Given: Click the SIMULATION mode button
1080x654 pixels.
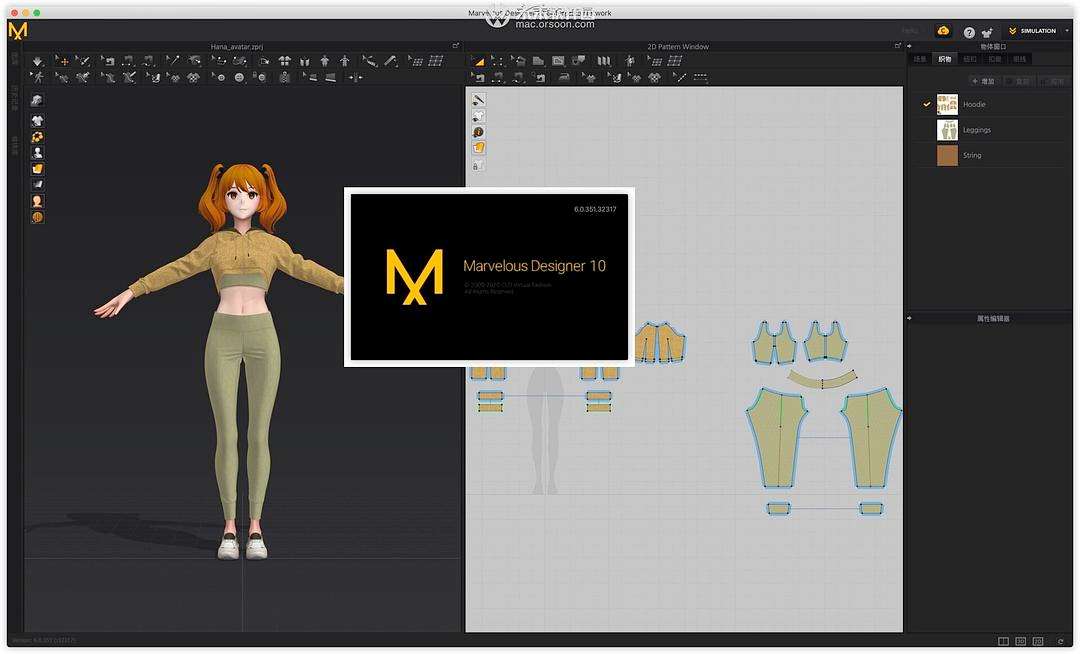Looking at the screenshot, I should click(1032, 31).
